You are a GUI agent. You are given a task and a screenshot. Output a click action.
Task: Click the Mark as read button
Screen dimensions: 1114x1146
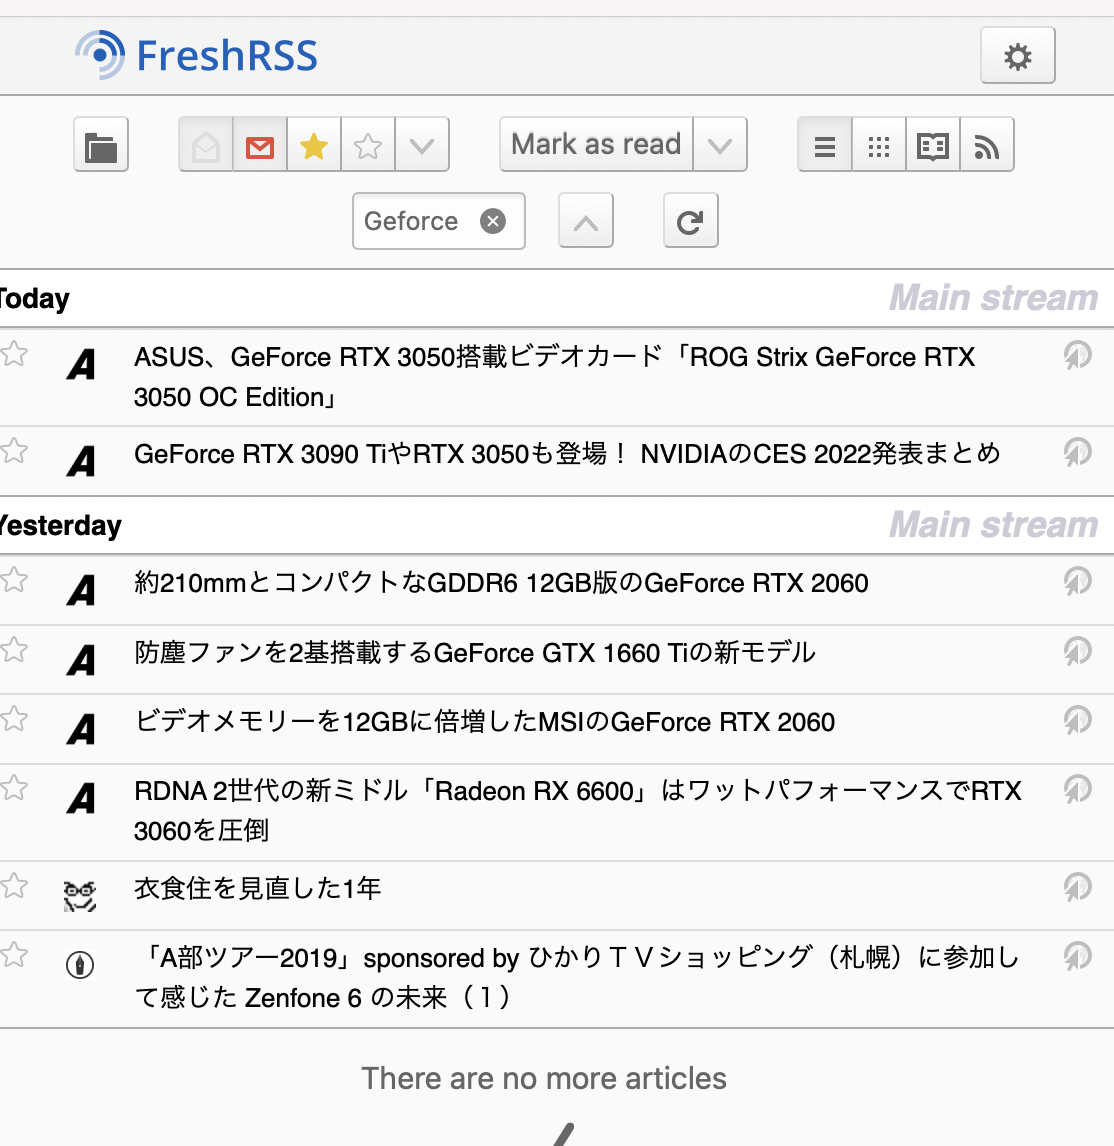point(596,145)
